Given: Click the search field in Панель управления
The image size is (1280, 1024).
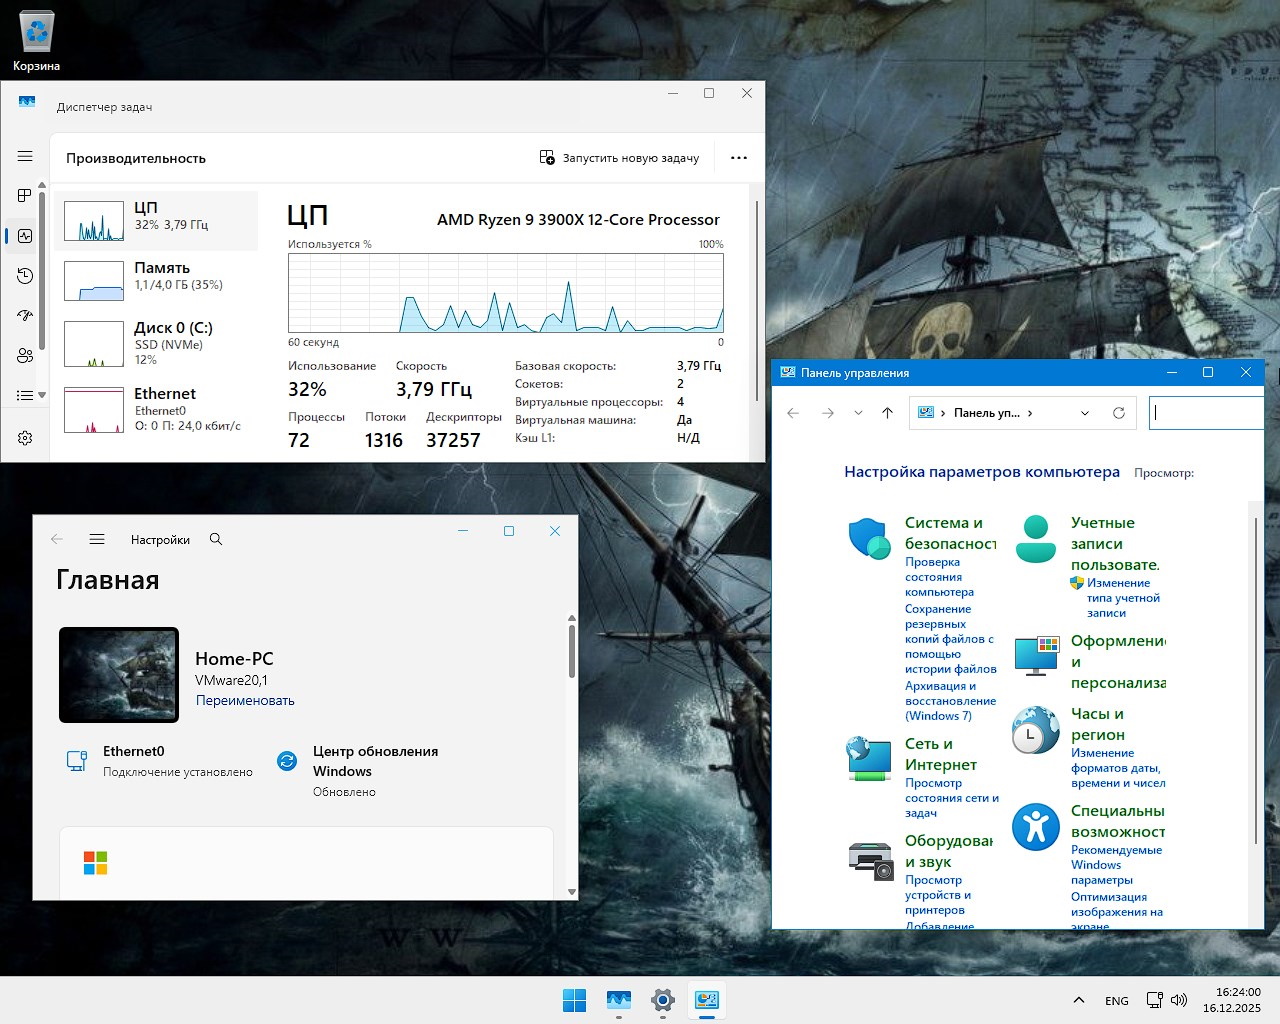Looking at the screenshot, I should pos(1207,413).
